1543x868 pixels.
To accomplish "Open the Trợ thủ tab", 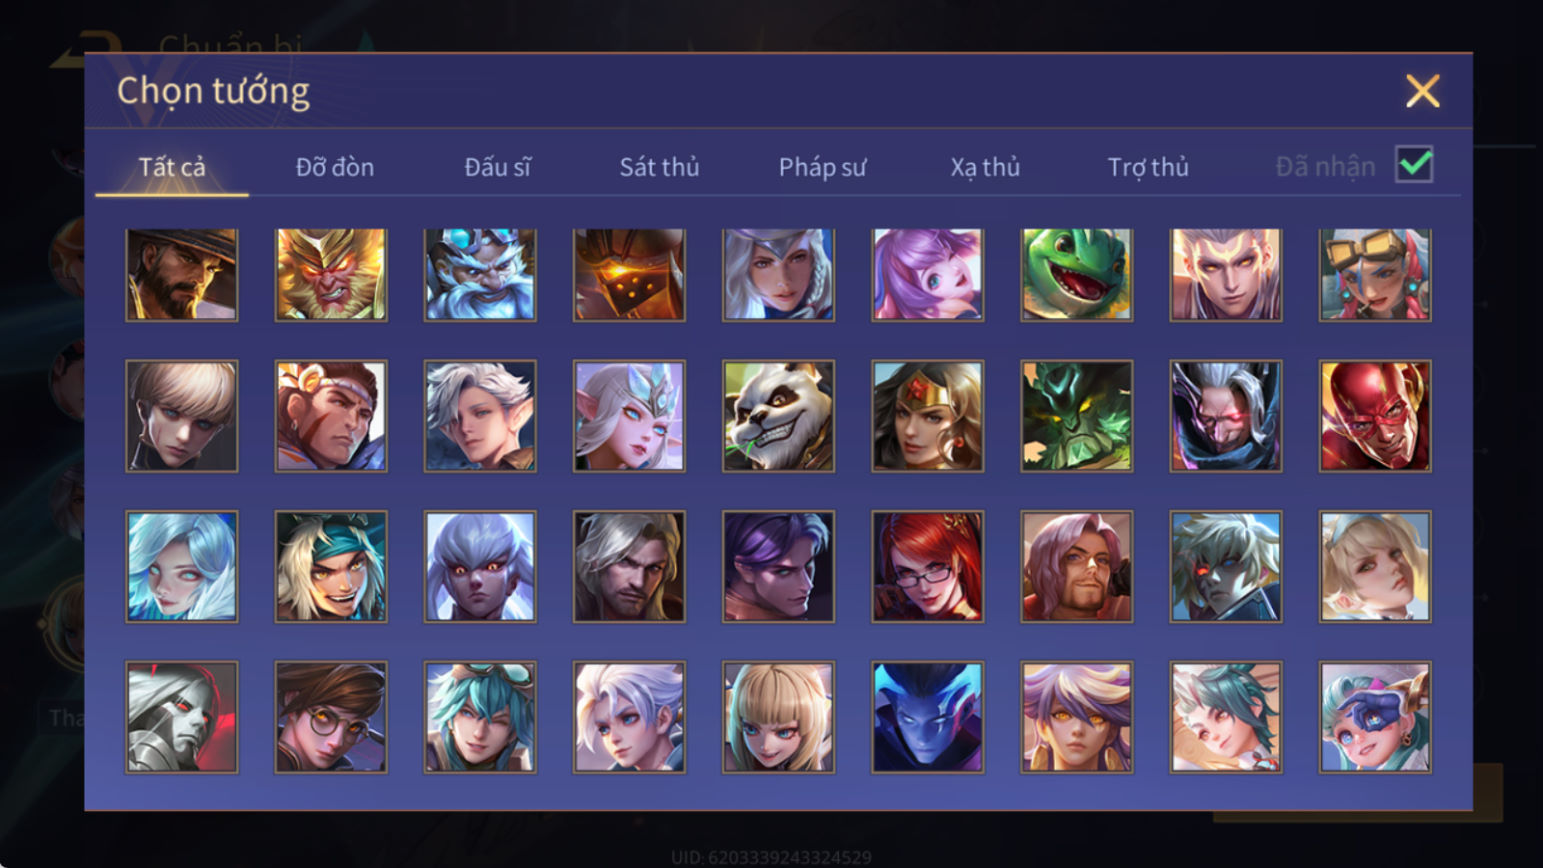I will click(x=1148, y=167).
